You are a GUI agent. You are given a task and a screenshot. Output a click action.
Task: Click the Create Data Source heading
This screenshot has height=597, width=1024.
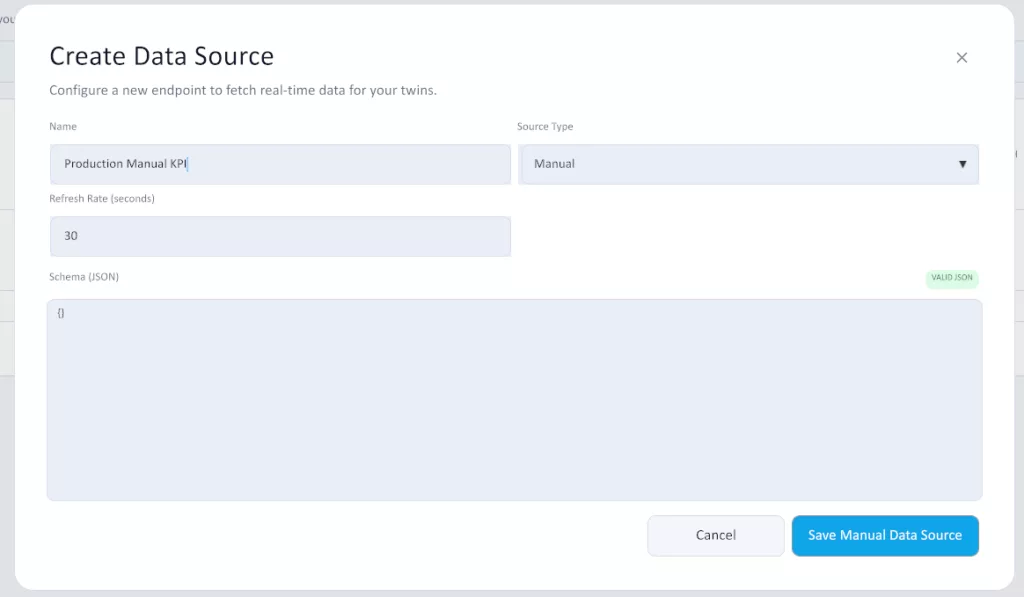coord(162,56)
